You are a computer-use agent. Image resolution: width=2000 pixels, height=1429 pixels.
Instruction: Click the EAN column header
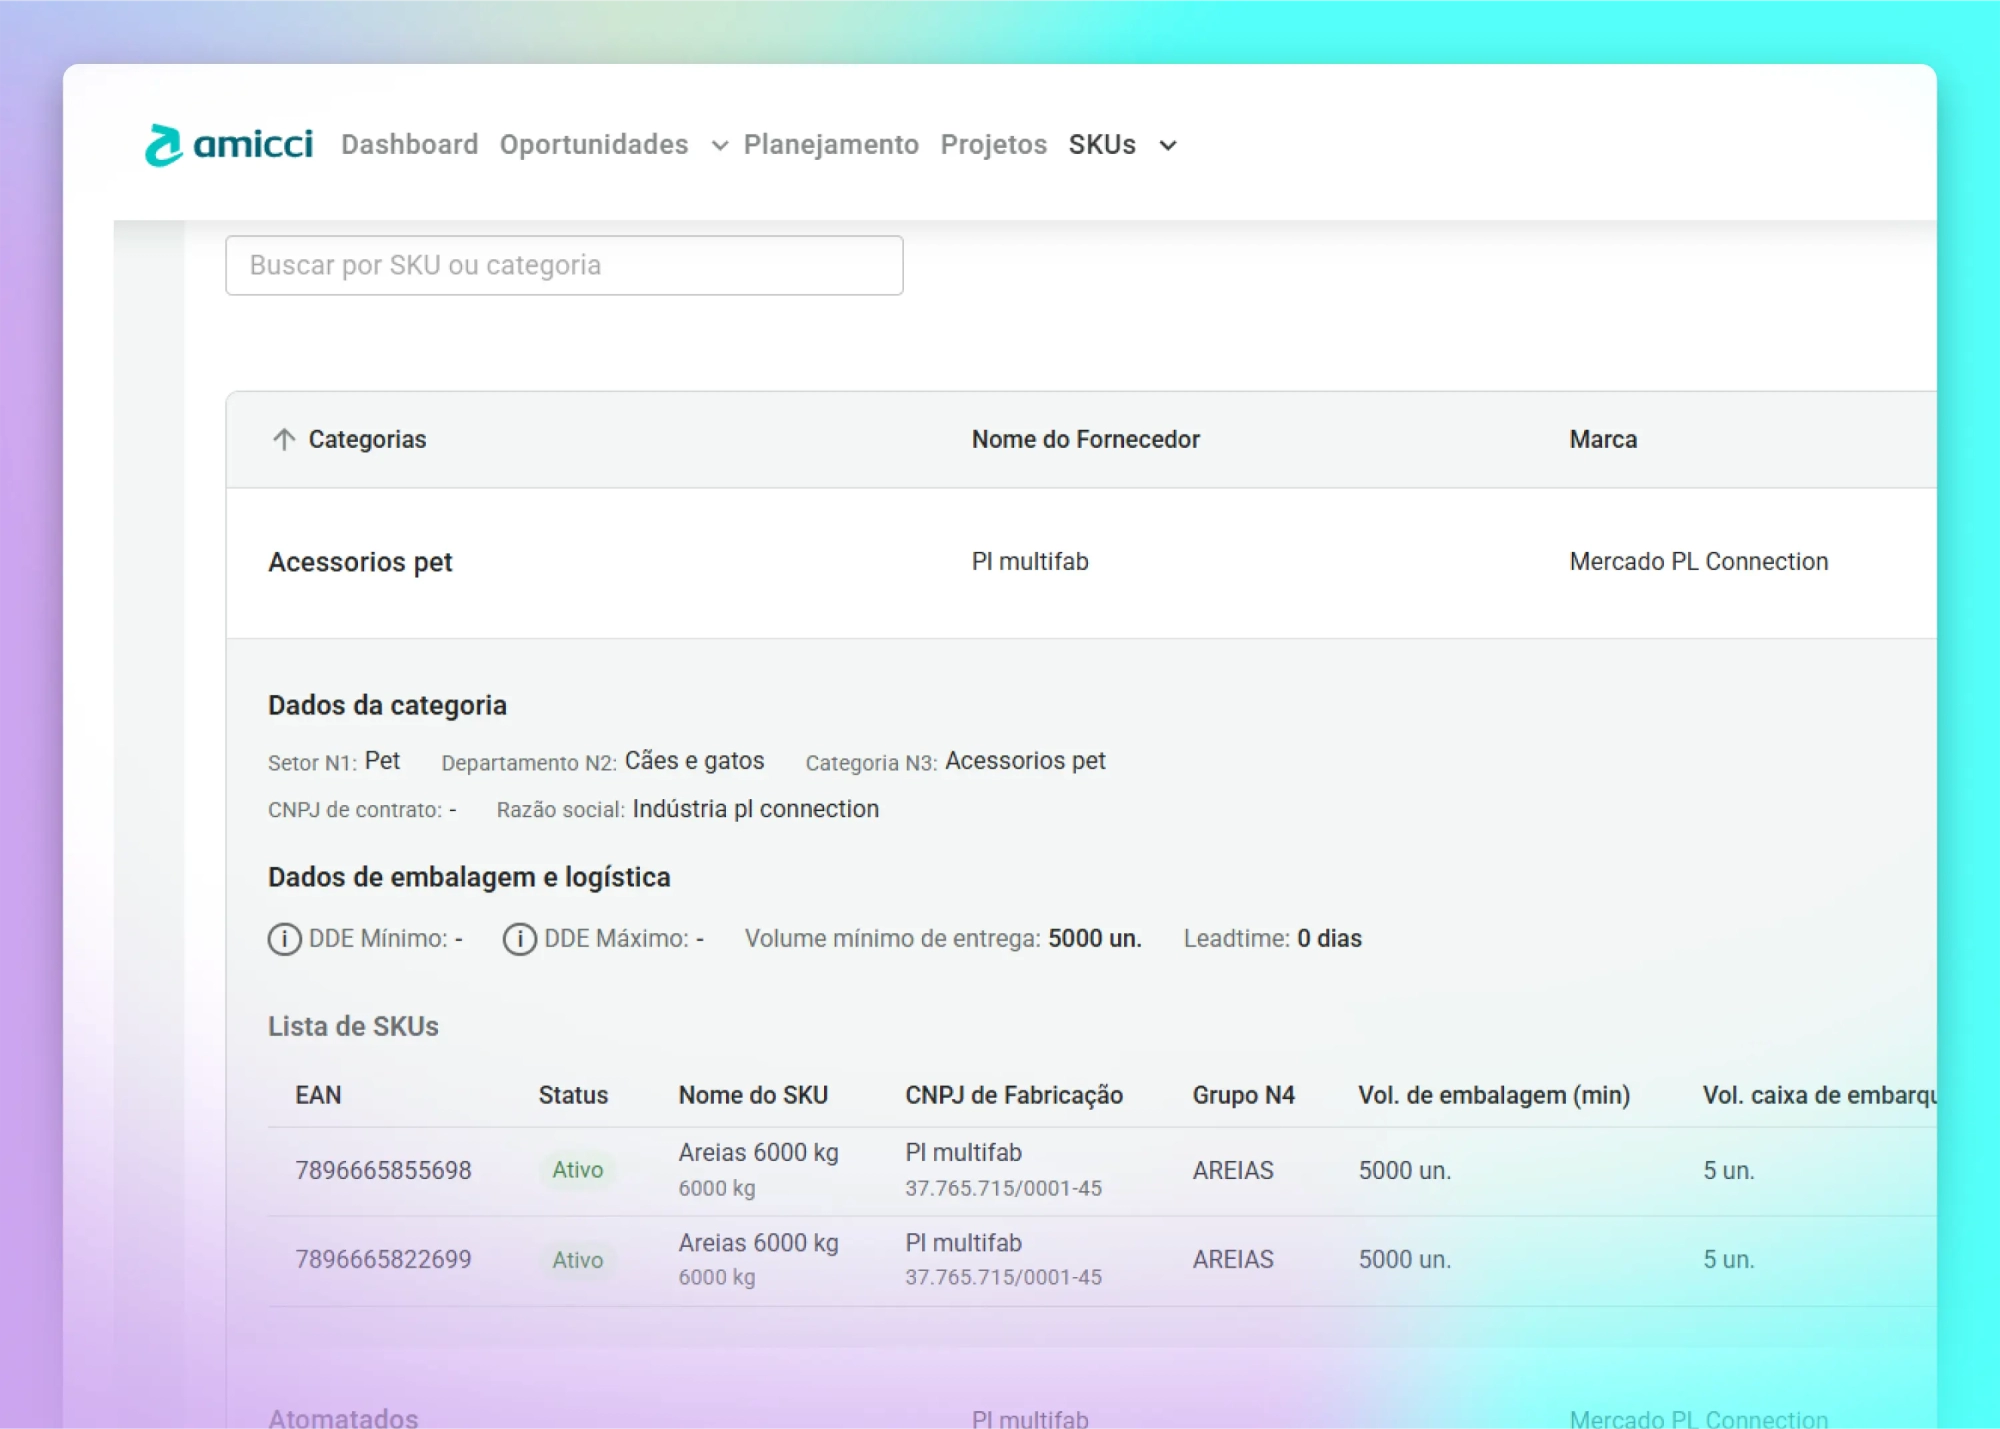pyautogui.click(x=318, y=1095)
